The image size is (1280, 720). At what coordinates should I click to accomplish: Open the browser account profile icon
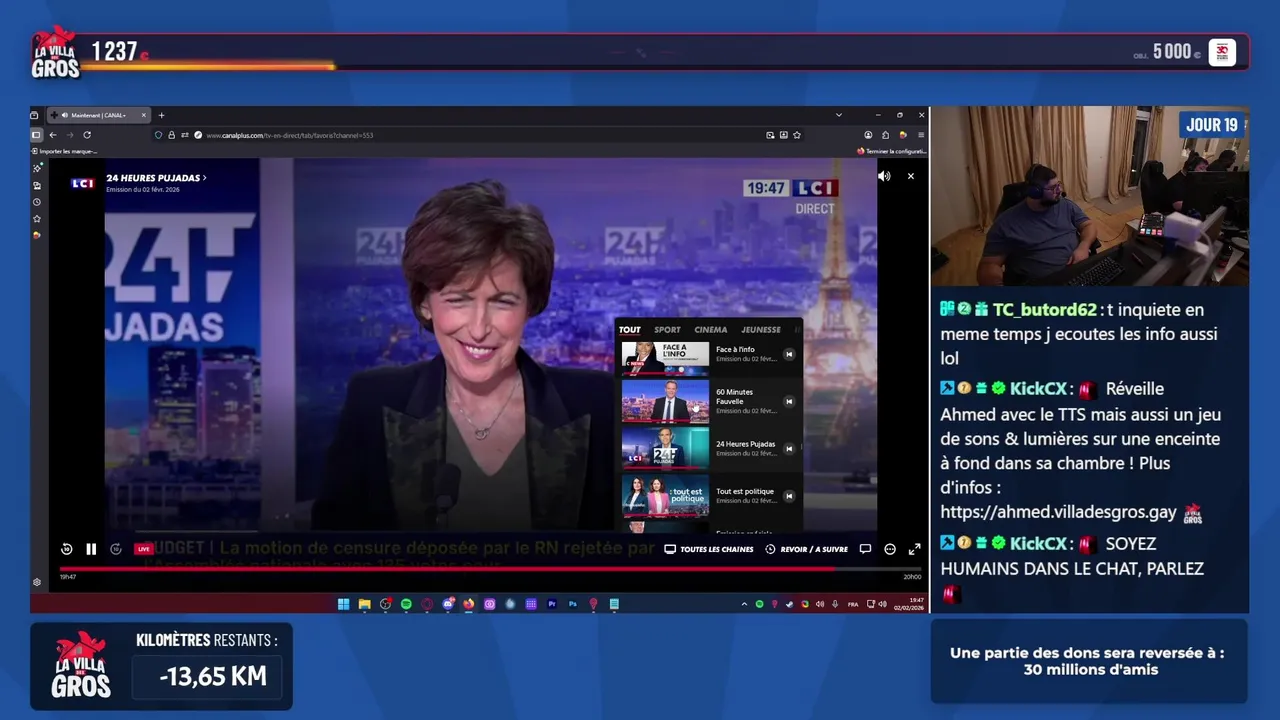tap(868, 135)
